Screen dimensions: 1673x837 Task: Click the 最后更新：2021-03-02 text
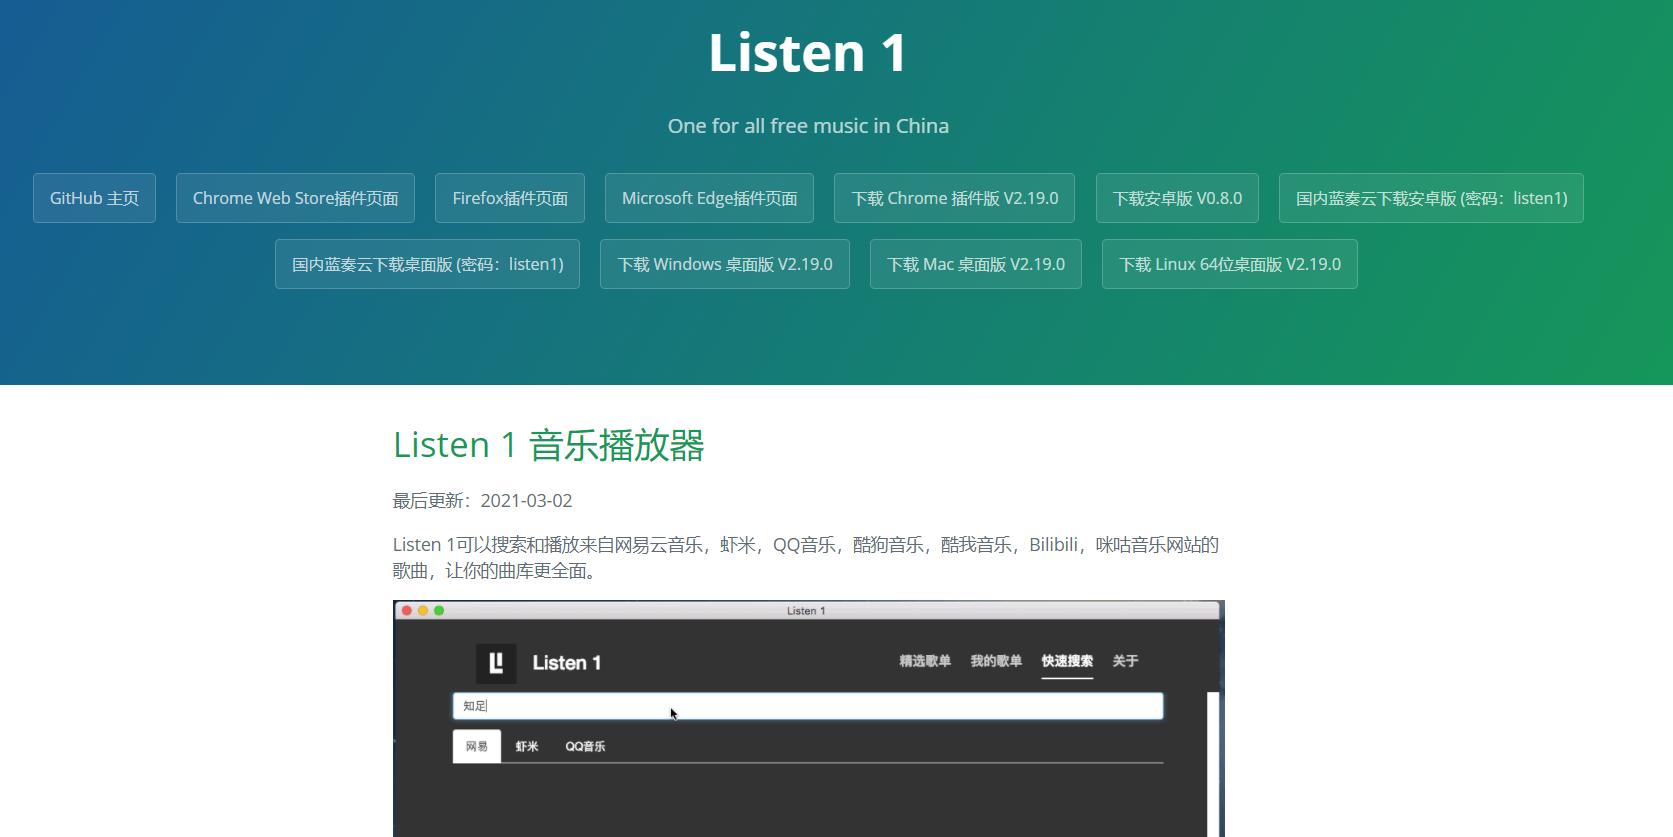tap(483, 501)
